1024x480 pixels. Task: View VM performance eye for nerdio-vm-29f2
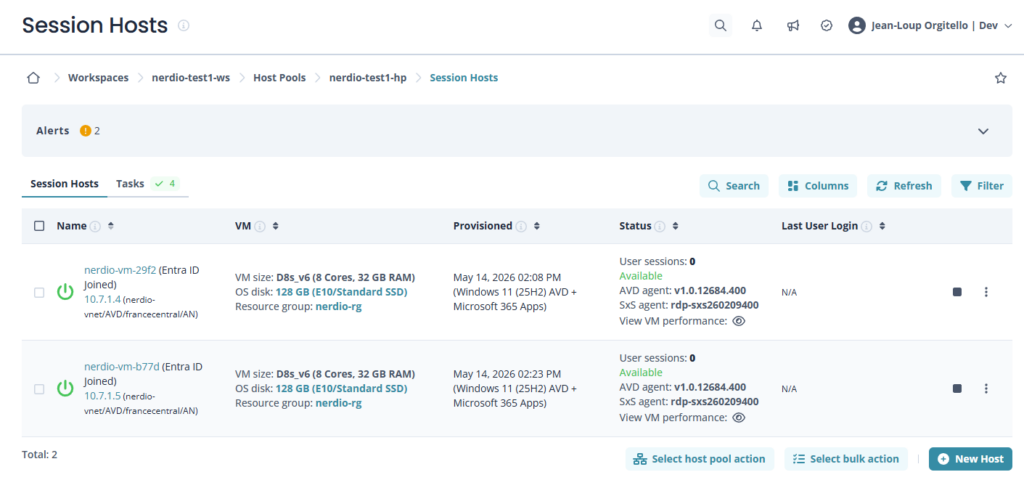(739, 321)
